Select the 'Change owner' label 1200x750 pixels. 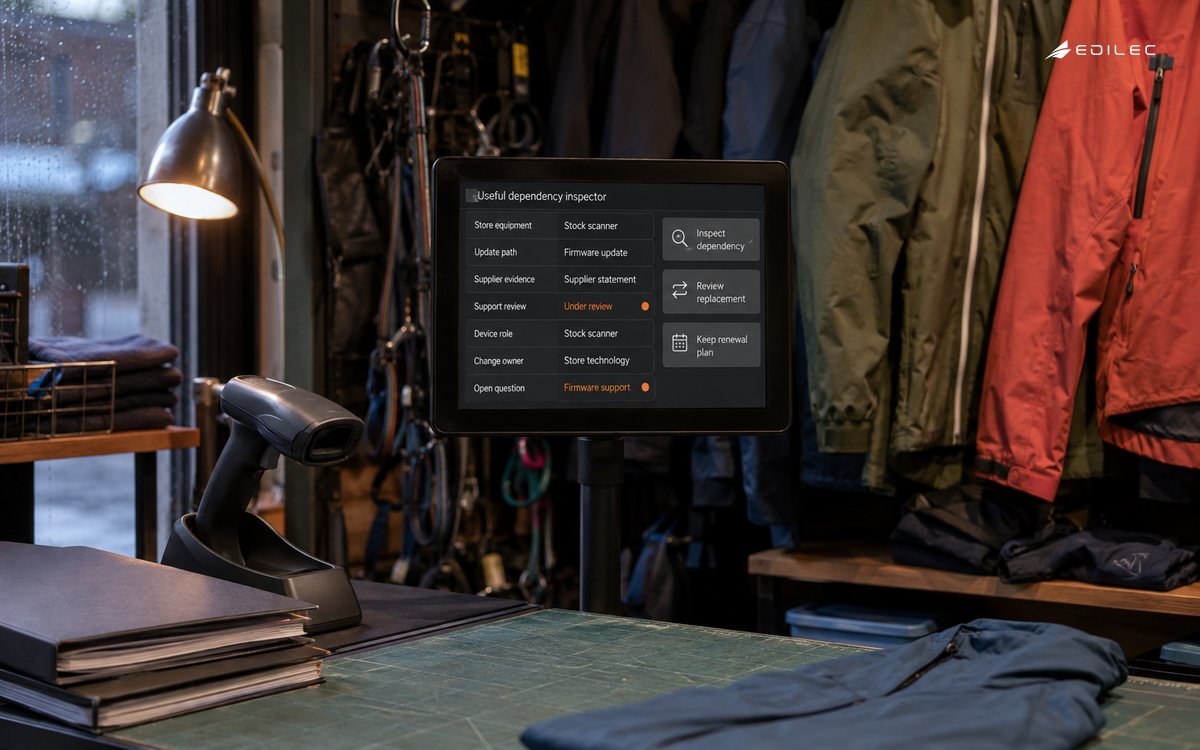499,360
